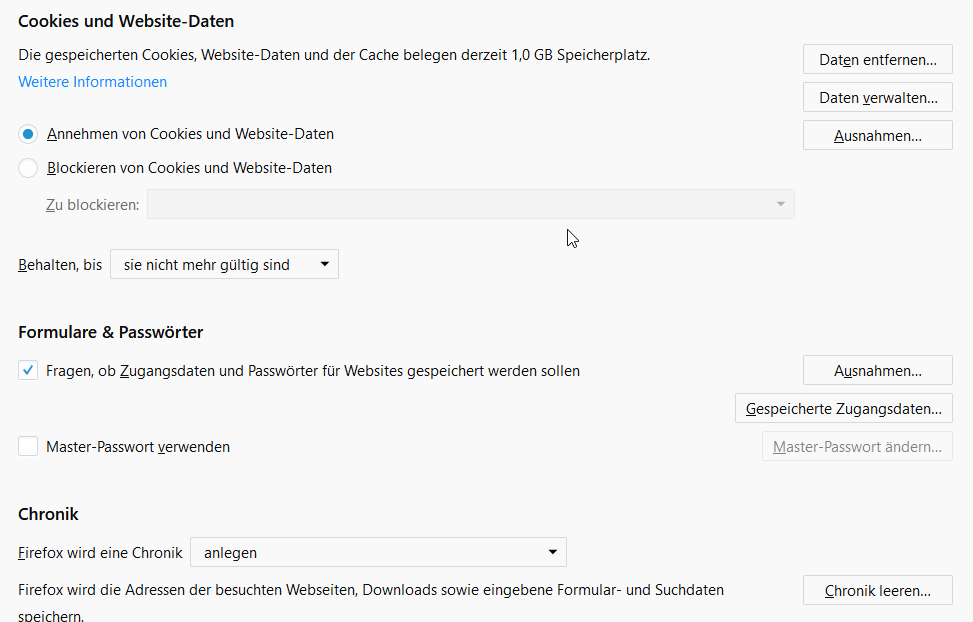The width and height of the screenshot is (973, 622).
Task: Toggle 'Fragen, ob Zugangsdaten' checkbox
Action: [28, 371]
